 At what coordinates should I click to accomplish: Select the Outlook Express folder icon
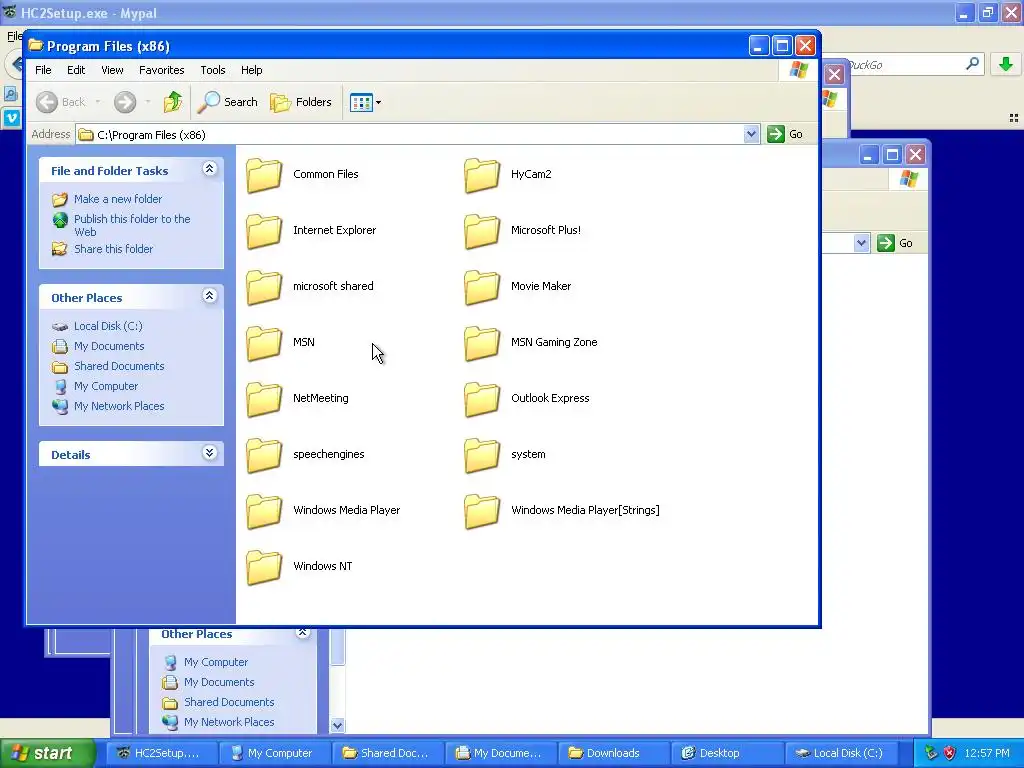click(x=482, y=399)
